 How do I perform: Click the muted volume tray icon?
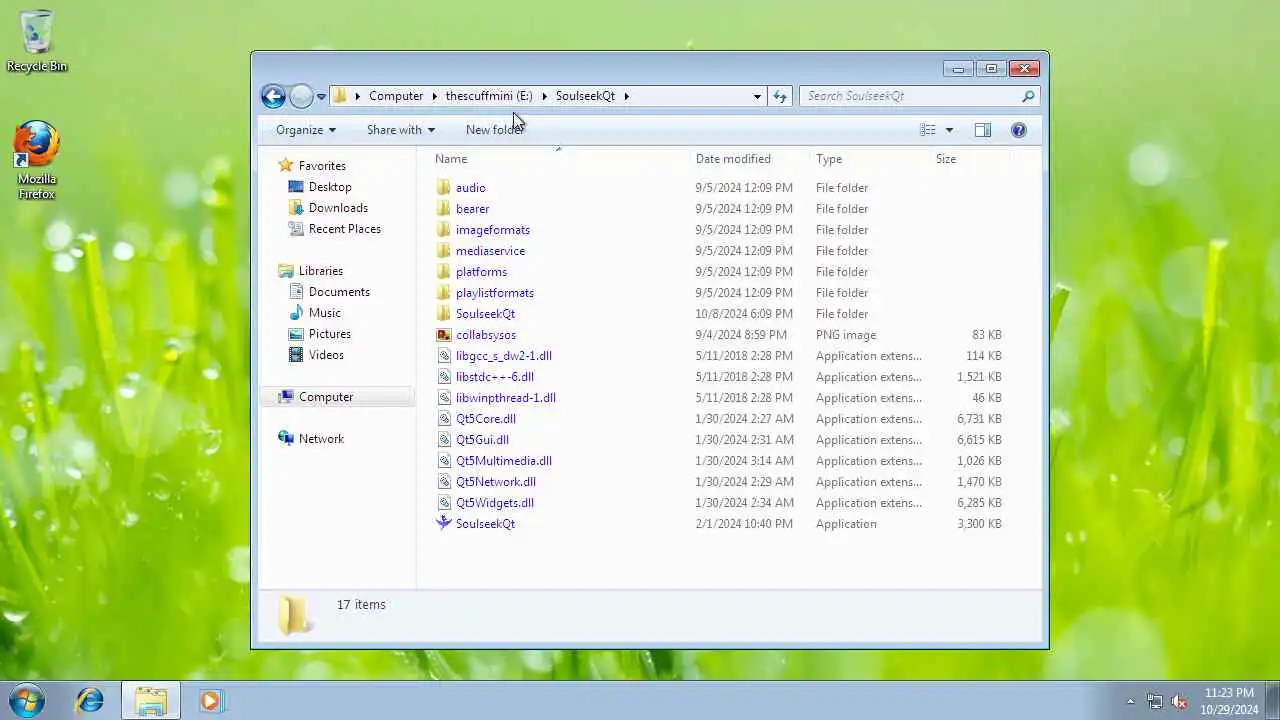tap(1179, 702)
